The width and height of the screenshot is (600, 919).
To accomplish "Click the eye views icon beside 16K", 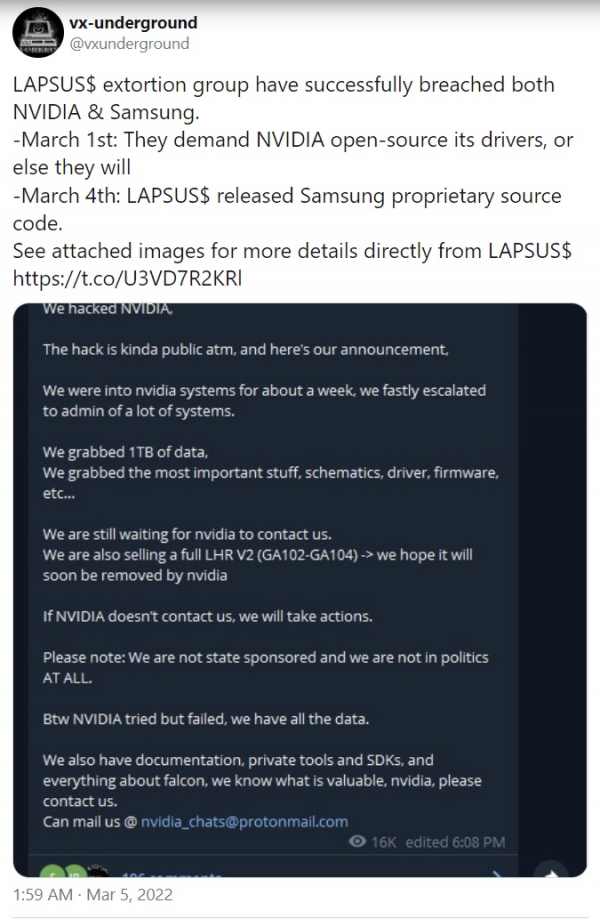I will tap(357, 842).
